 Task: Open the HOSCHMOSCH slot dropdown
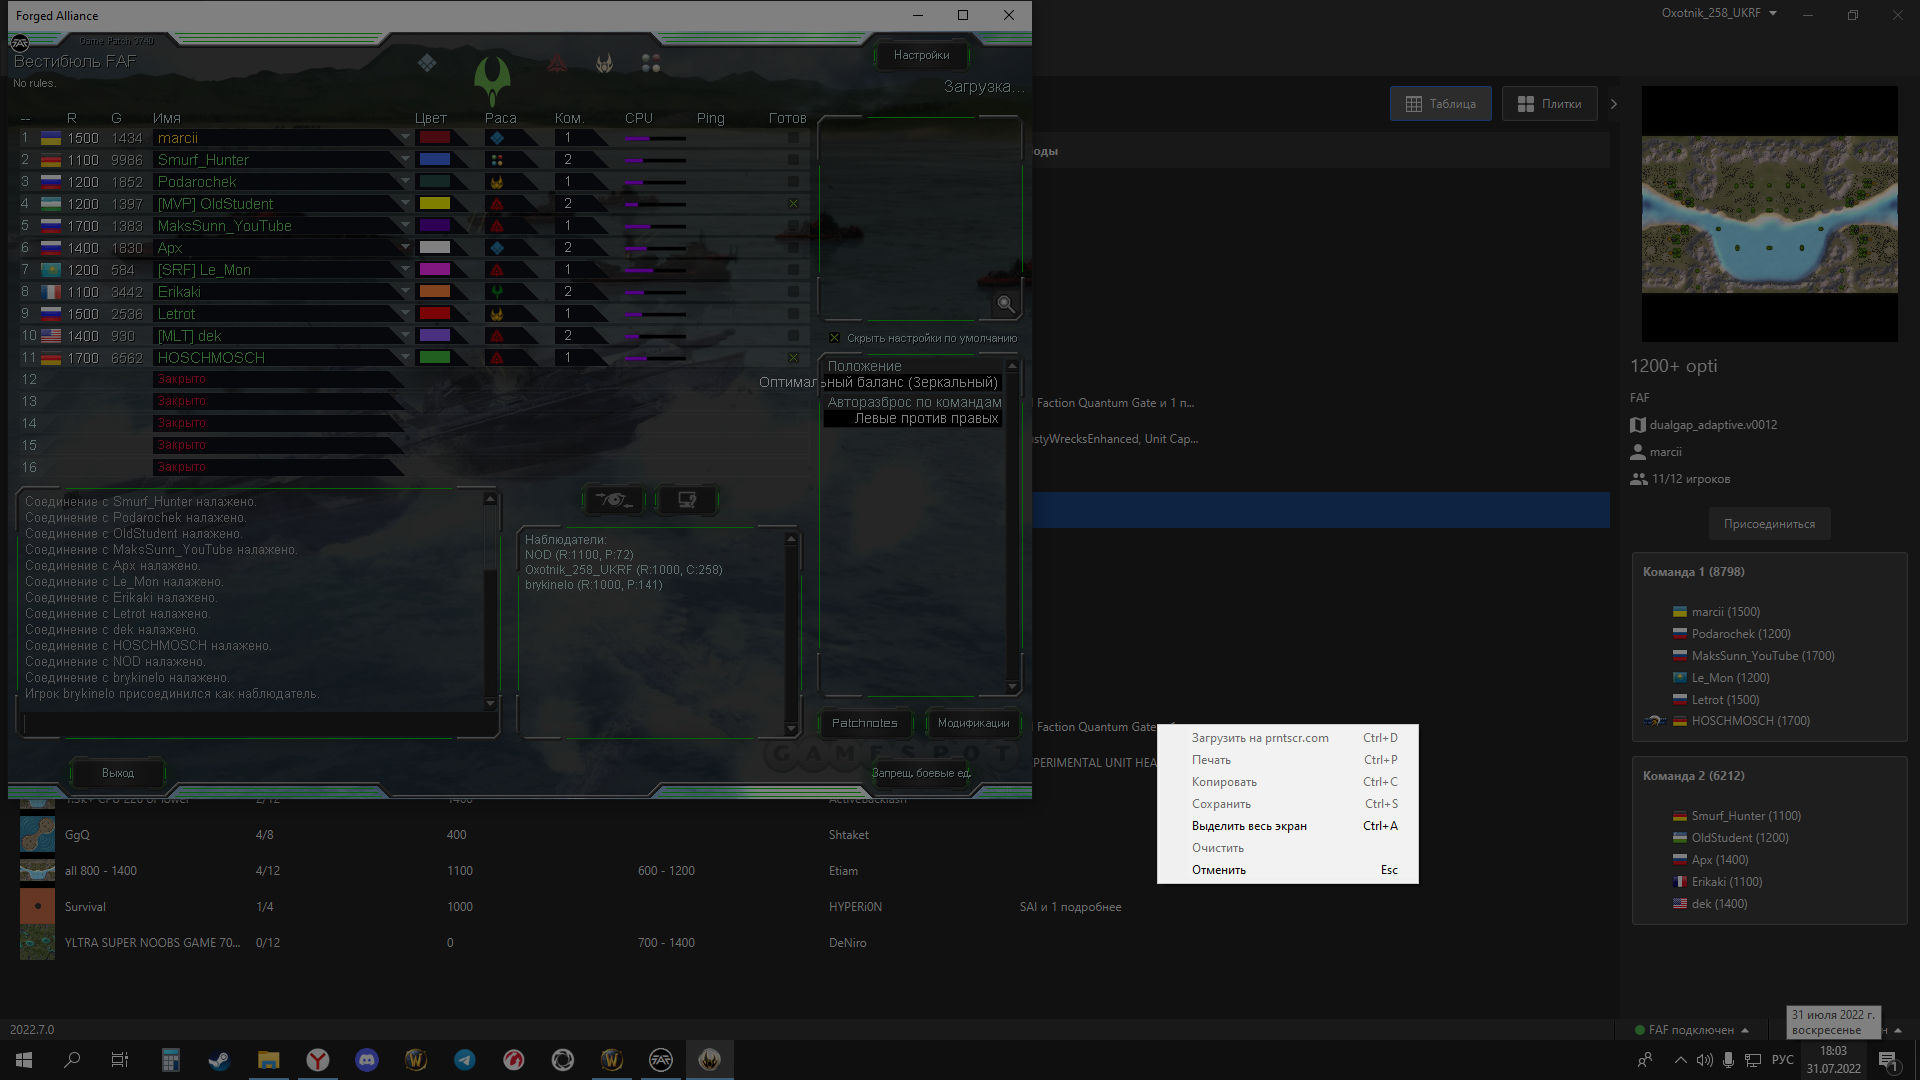click(405, 358)
